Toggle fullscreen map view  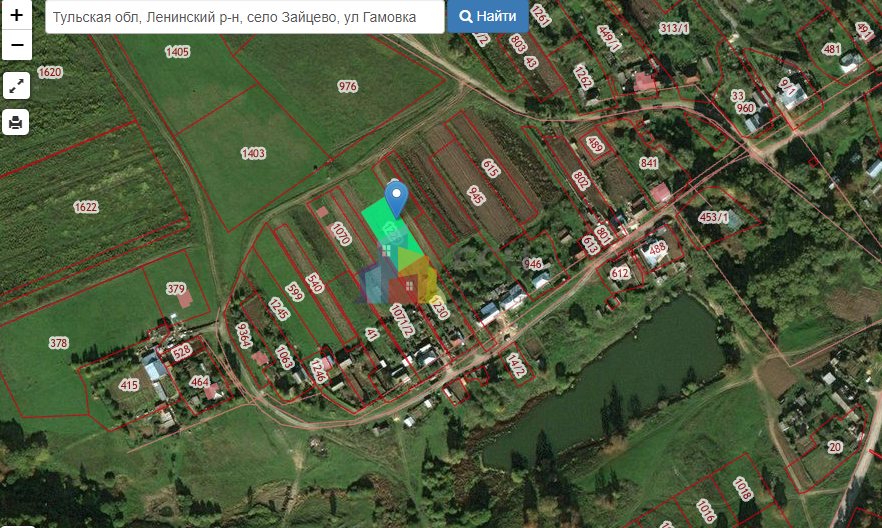pos(16,85)
